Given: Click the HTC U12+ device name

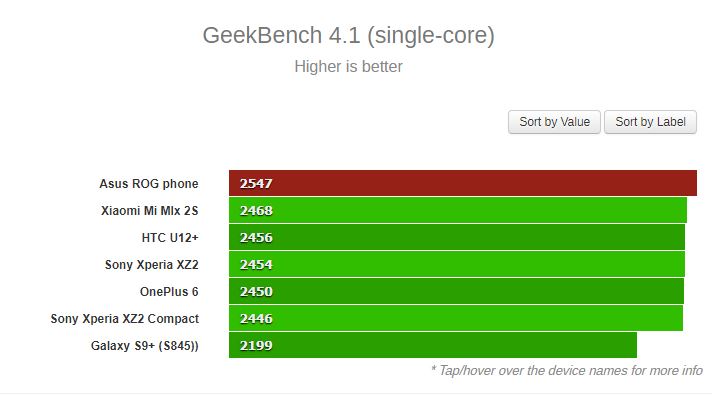Looking at the screenshot, I should point(170,237).
